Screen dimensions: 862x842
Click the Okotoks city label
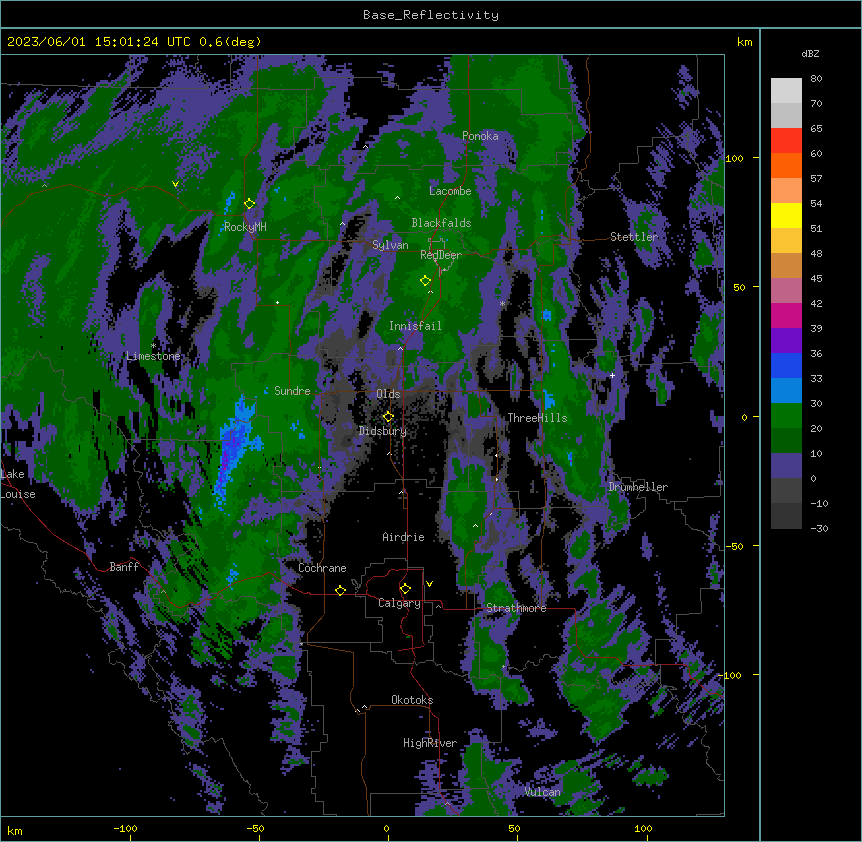coord(412,700)
